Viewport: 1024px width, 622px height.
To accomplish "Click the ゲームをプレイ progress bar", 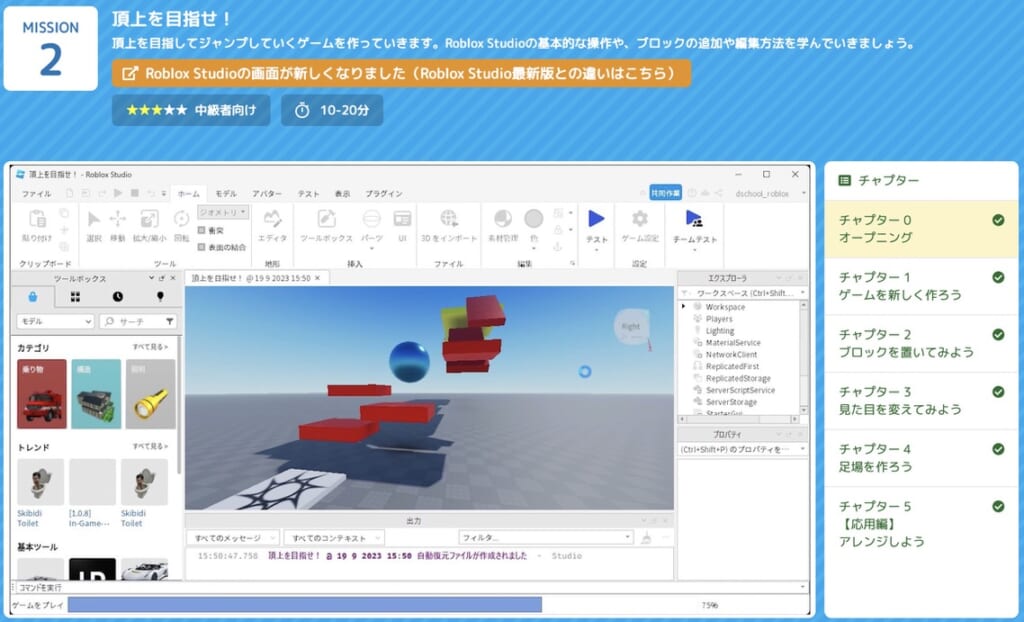I will coord(305,605).
